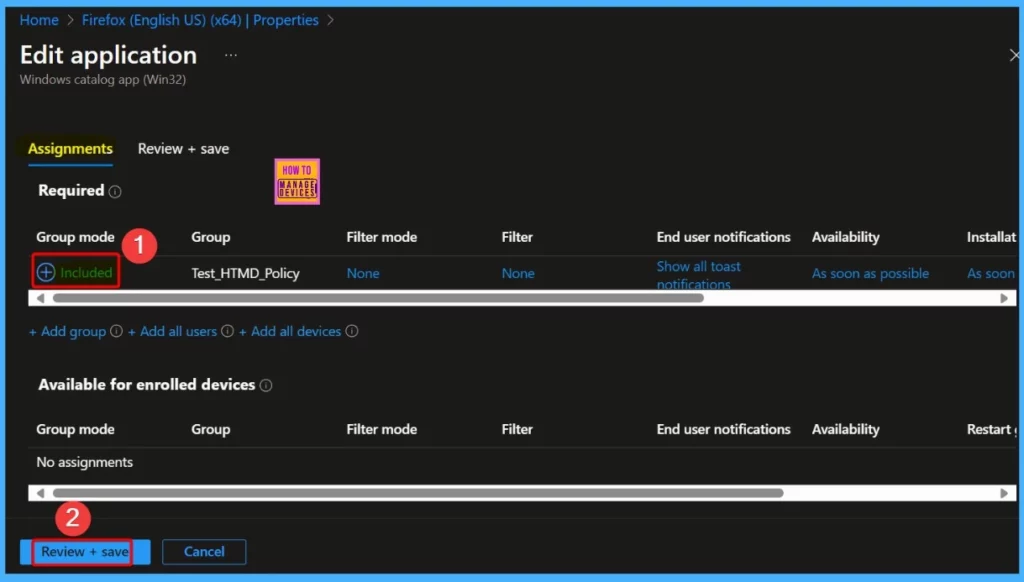Click the Windows catalog app (Win32) subtitle
1024x582 pixels.
103,80
